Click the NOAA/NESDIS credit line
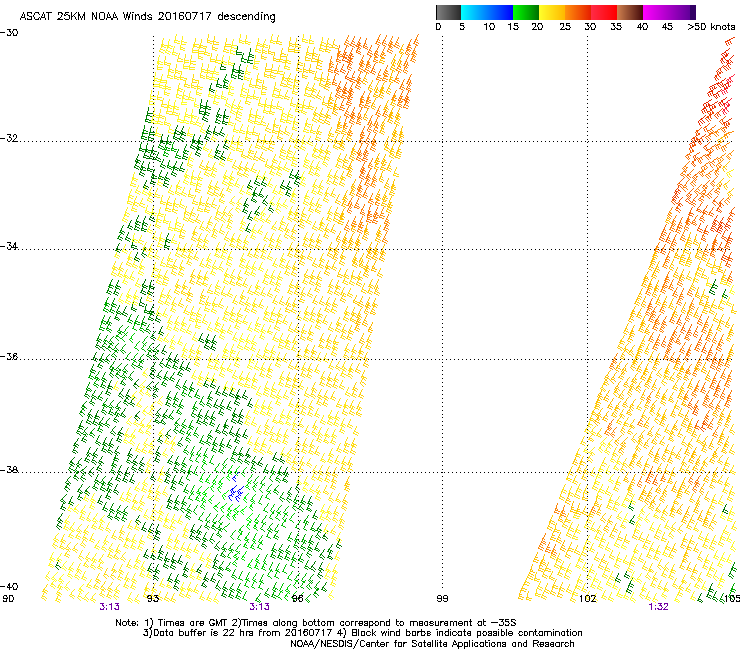Screen dimensions: 740x650 point(432,644)
